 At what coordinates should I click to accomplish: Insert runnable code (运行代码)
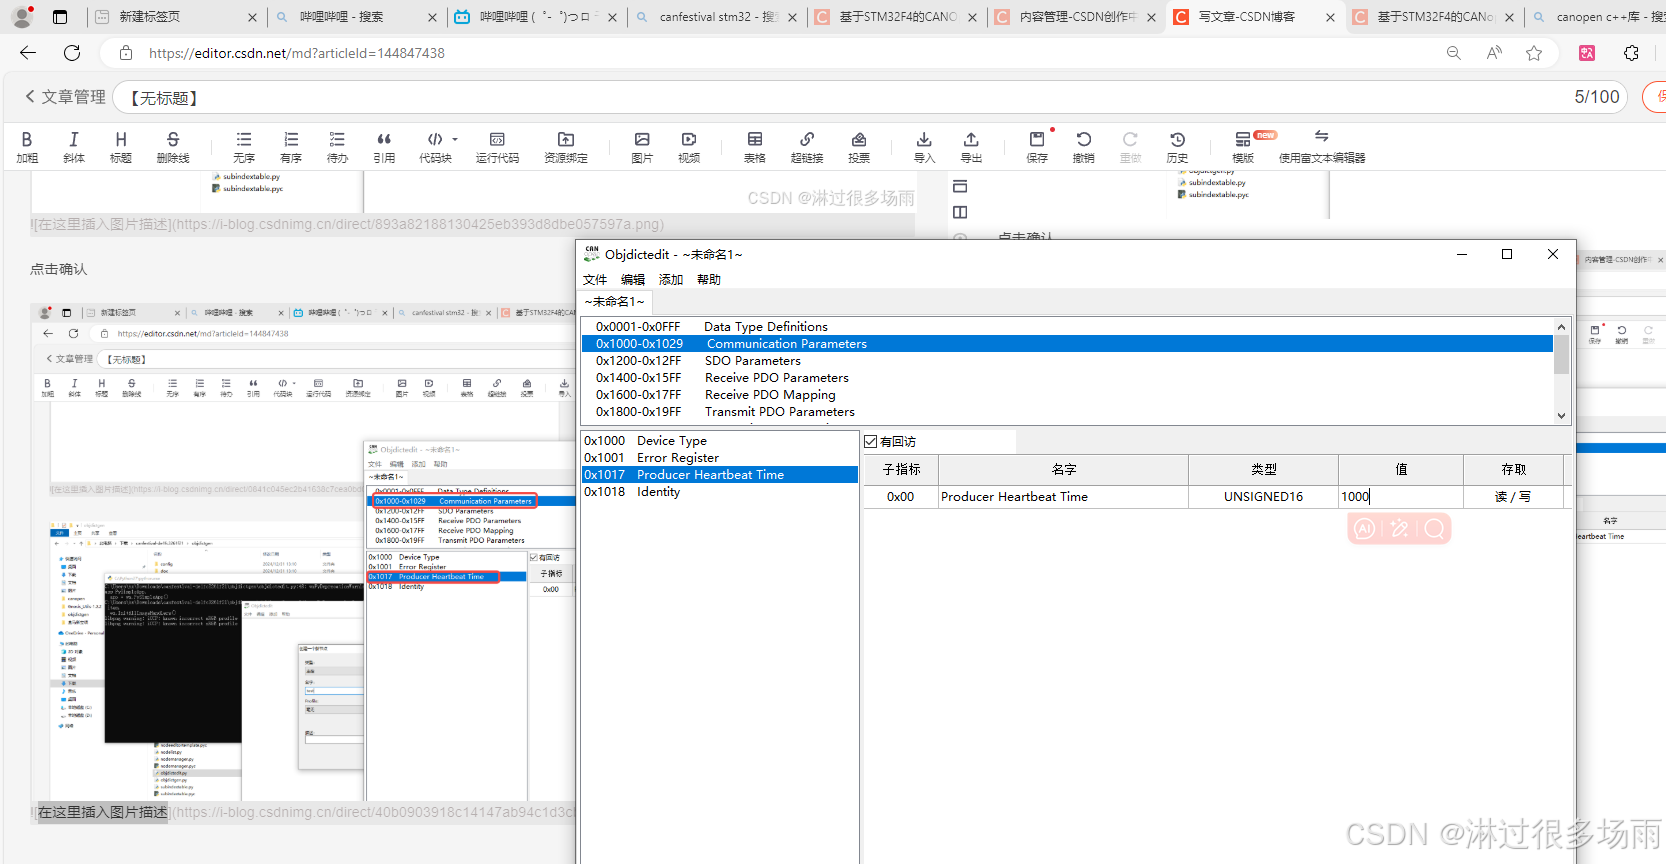click(497, 146)
